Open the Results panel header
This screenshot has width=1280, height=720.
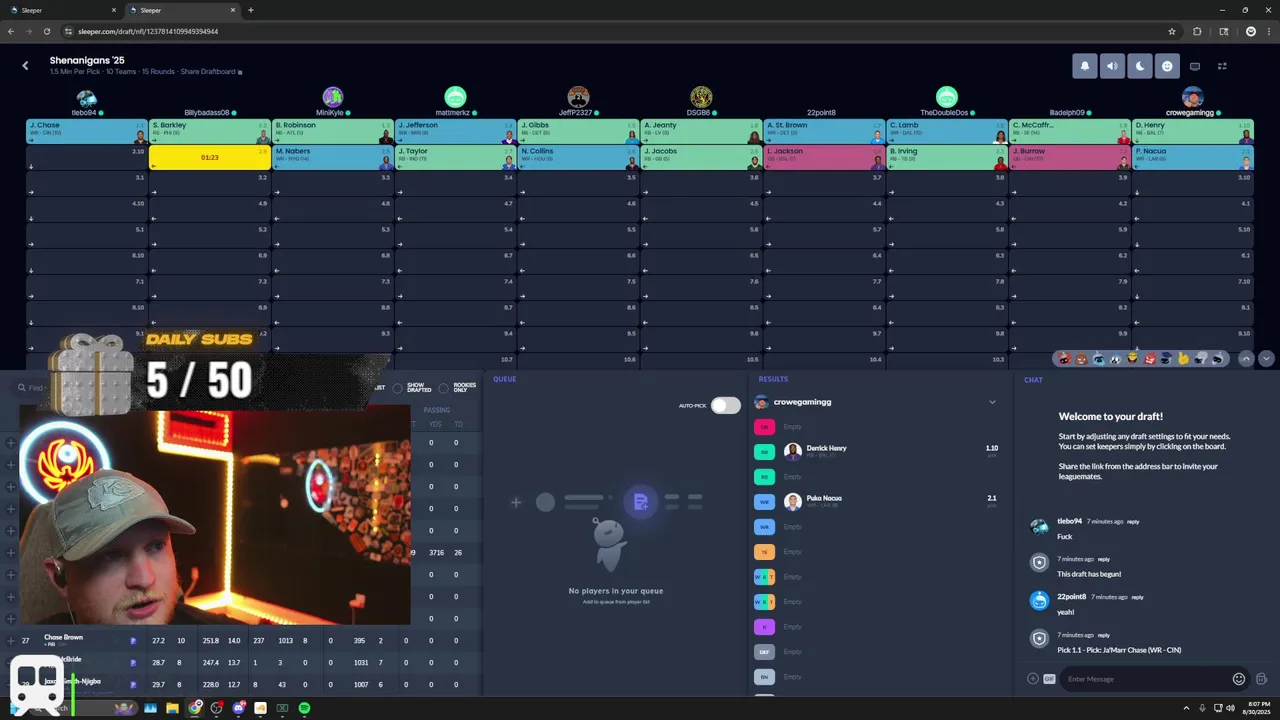pos(773,379)
